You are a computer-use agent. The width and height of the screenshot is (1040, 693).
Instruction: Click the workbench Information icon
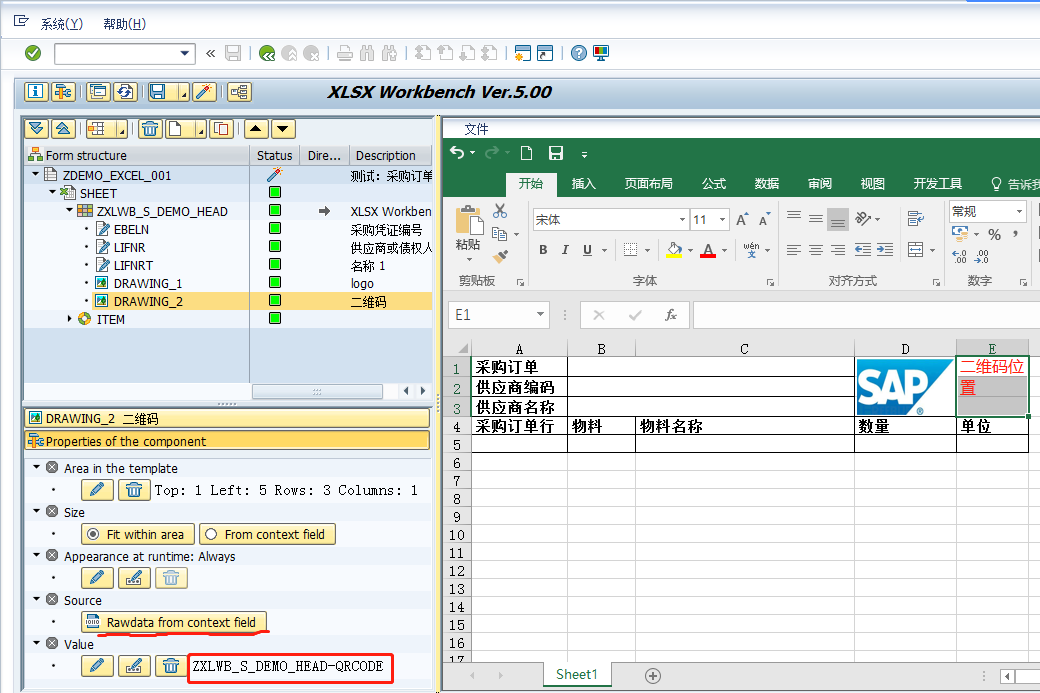[x=36, y=92]
